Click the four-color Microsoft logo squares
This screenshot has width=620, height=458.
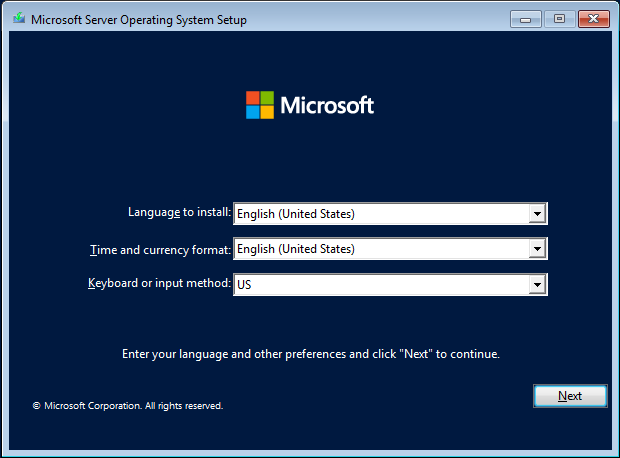tap(260, 105)
